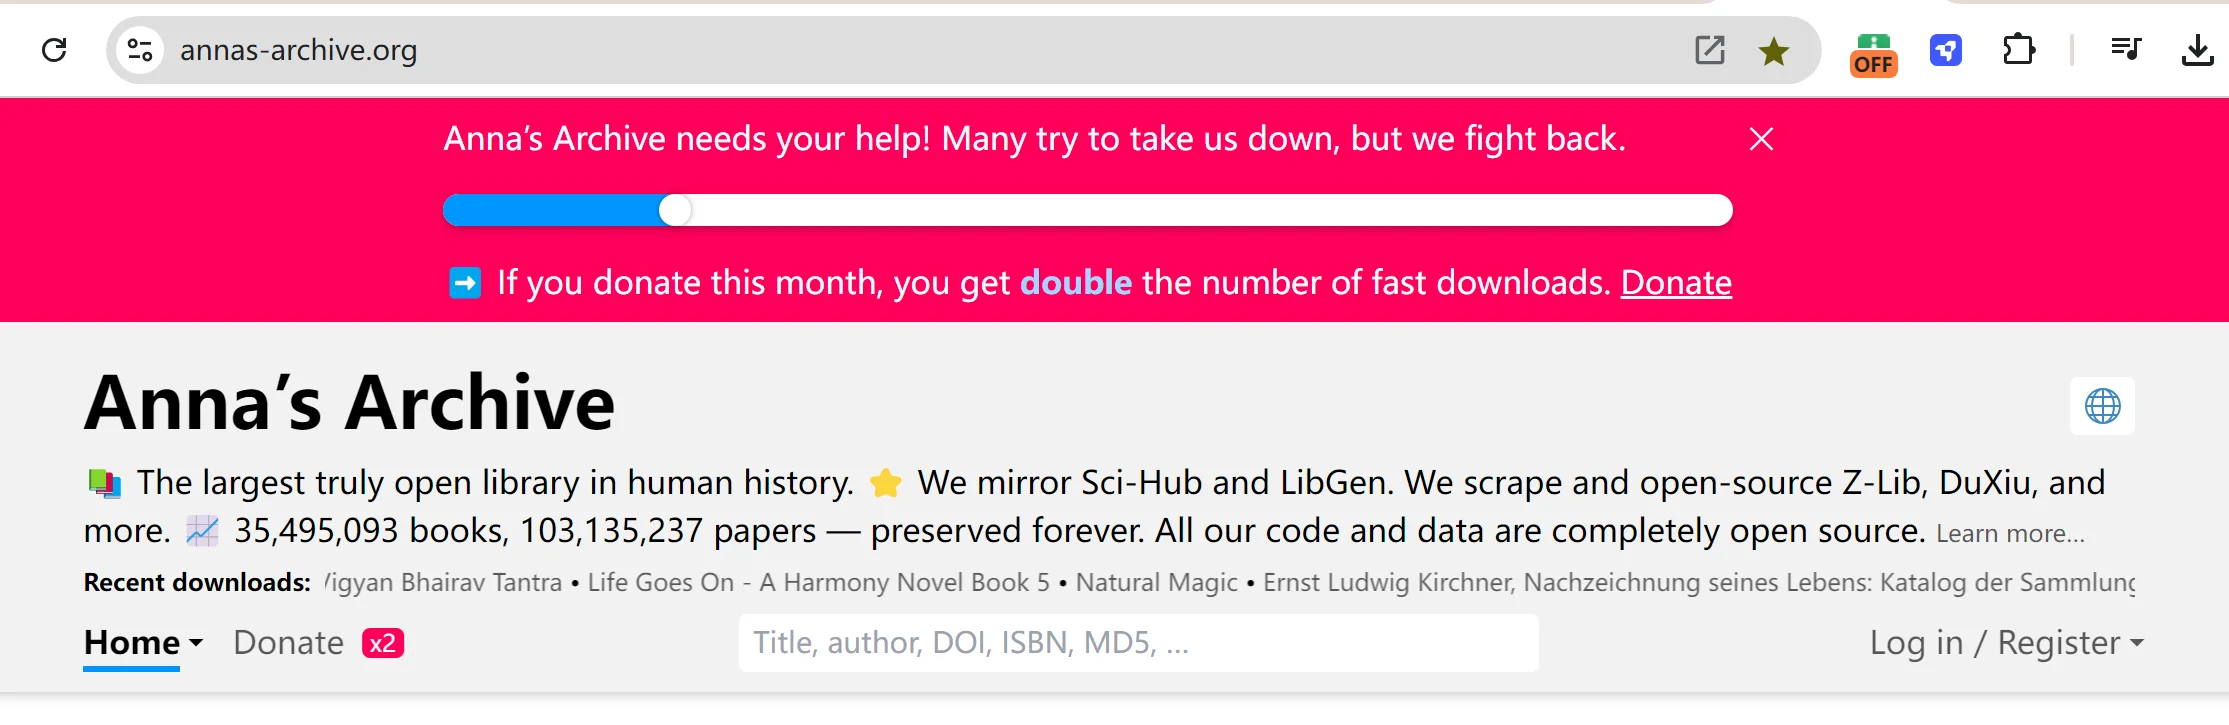Open the language globe selector
Viewport: 2229px width, 725px height.
[x=2102, y=406]
